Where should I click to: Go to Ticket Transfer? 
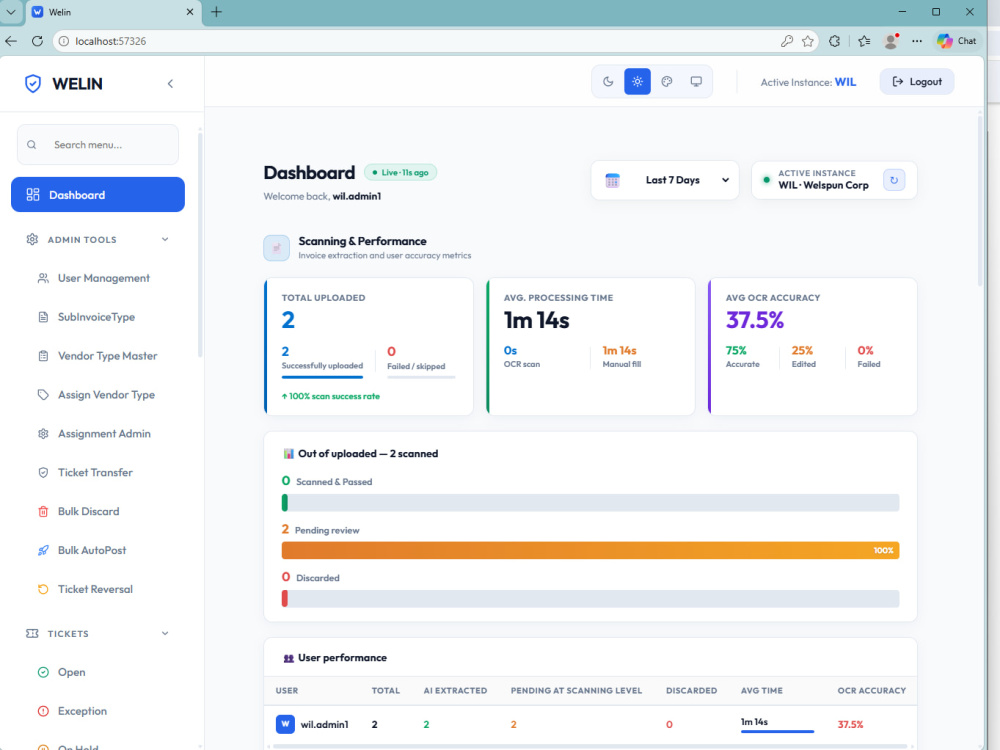[x=95, y=473]
